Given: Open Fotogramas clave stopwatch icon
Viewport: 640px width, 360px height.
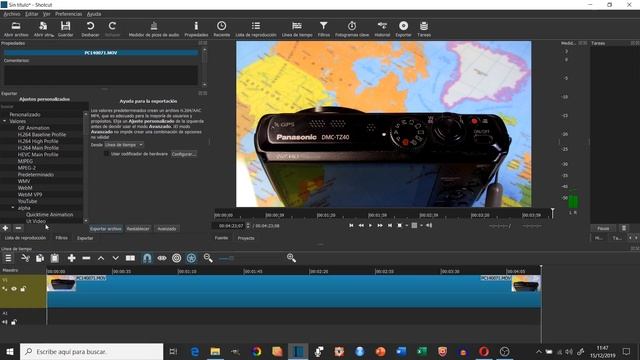Looking at the screenshot, I should (352, 29).
